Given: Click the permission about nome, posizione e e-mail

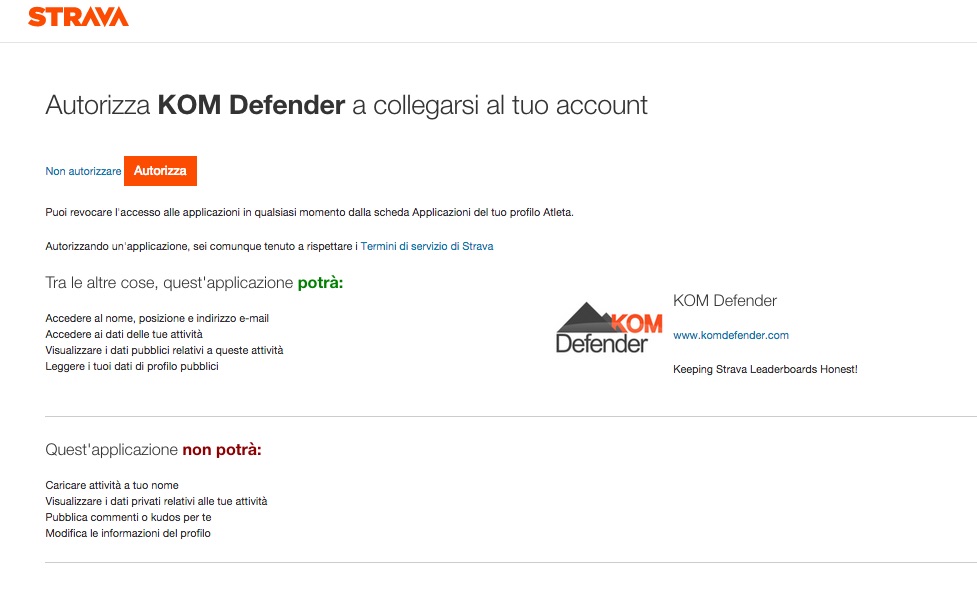Looking at the screenshot, I should [157, 318].
